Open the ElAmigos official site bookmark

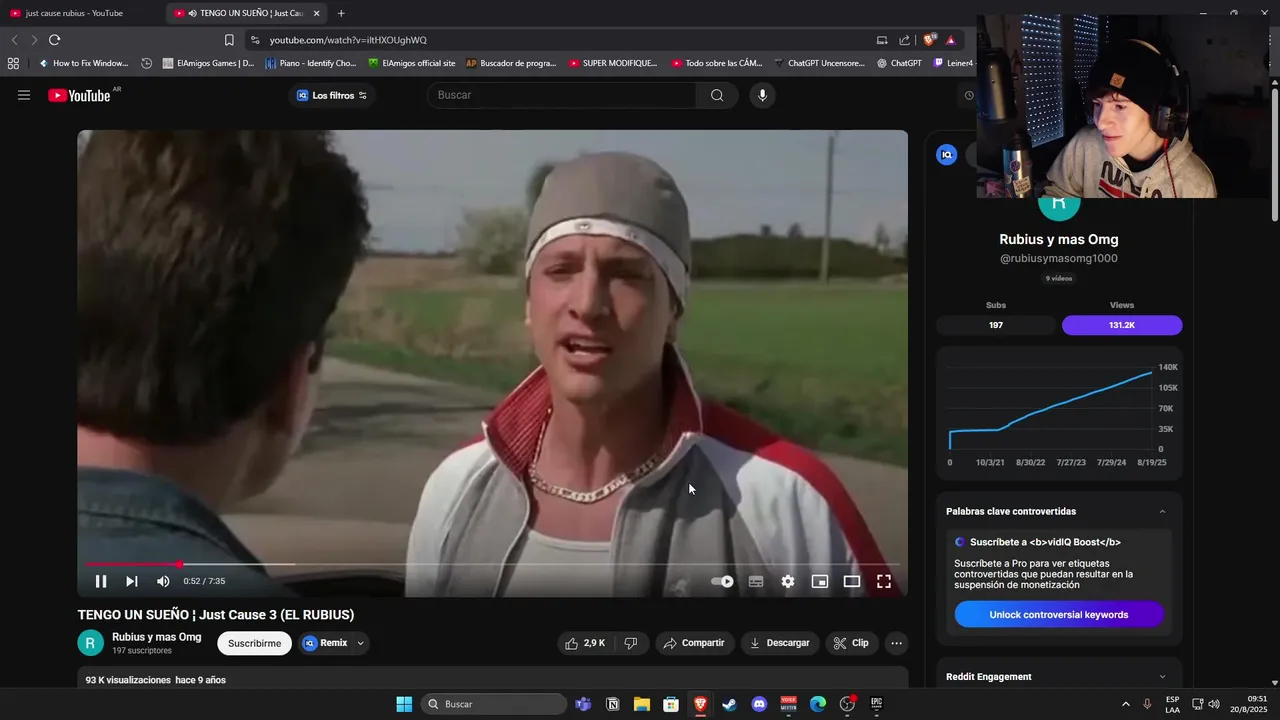411,63
